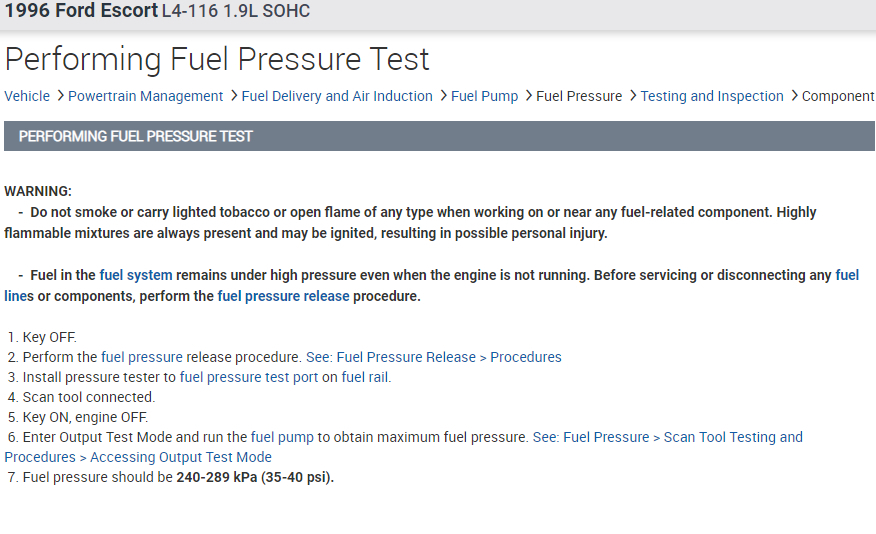Open 'fuel pressure' link in step 2

(x=142, y=357)
